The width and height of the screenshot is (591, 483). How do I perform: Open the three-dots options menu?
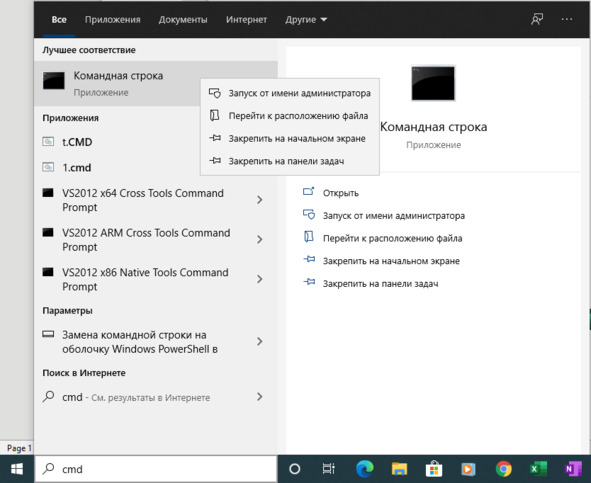(x=567, y=19)
